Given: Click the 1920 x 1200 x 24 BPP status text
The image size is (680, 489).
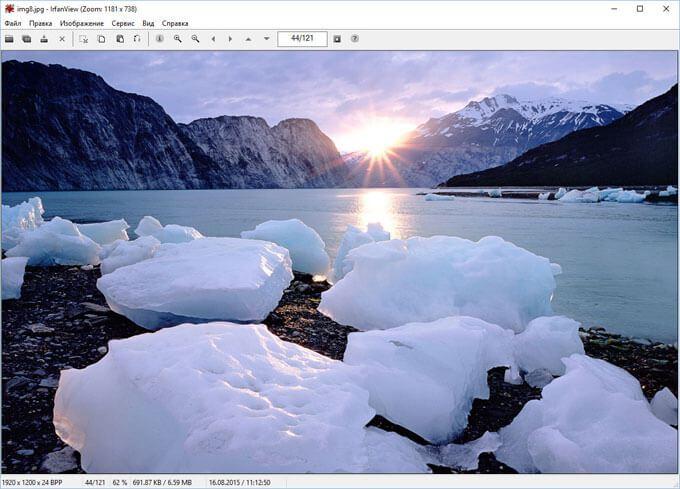Looking at the screenshot, I should coord(32,482).
